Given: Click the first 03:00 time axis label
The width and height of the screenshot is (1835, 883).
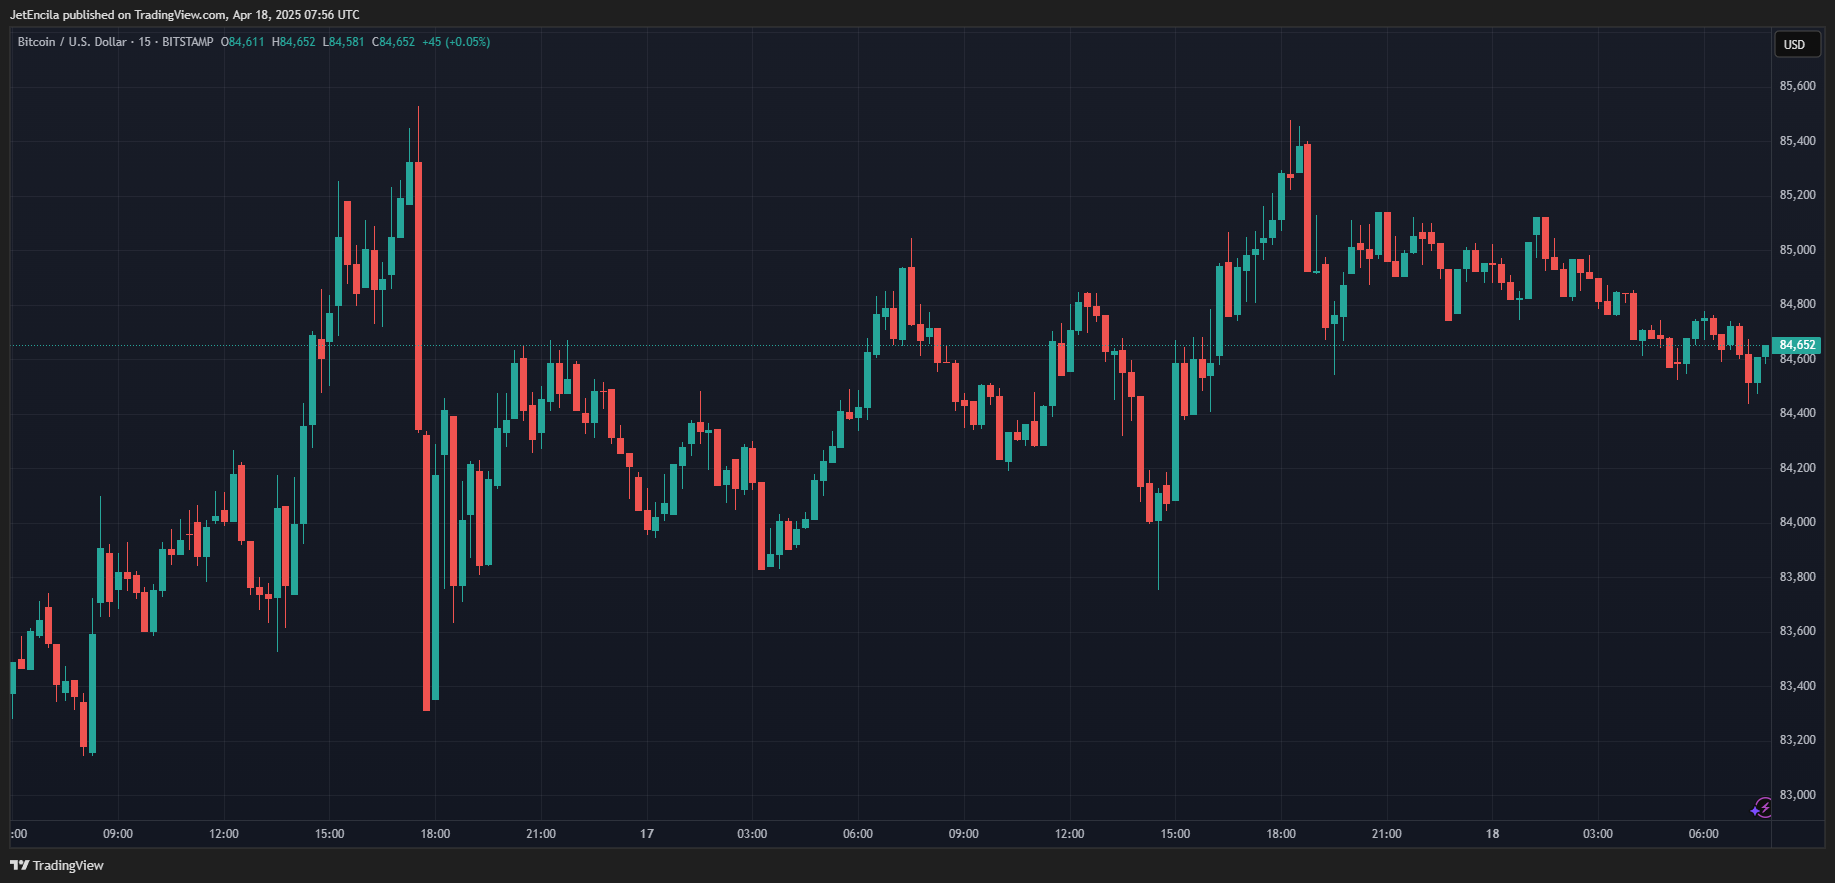Looking at the screenshot, I should coord(752,834).
